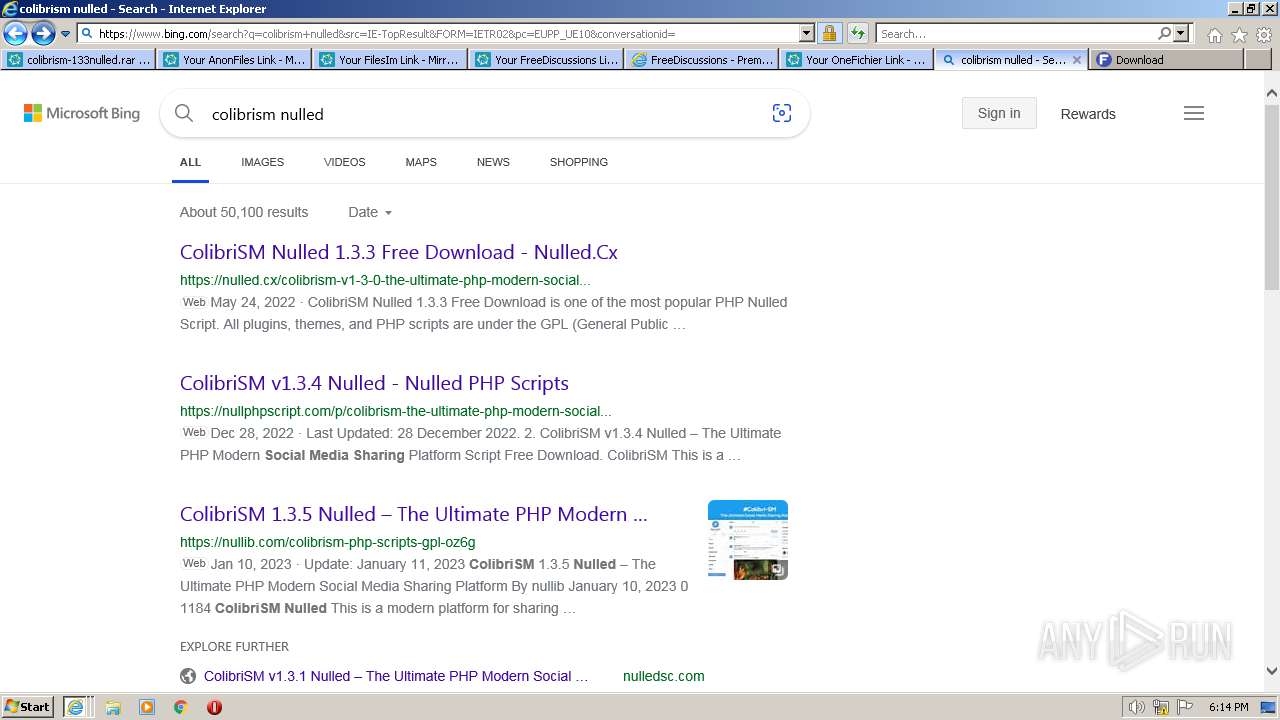Select the MAPS results tab

[x=421, y=162]
